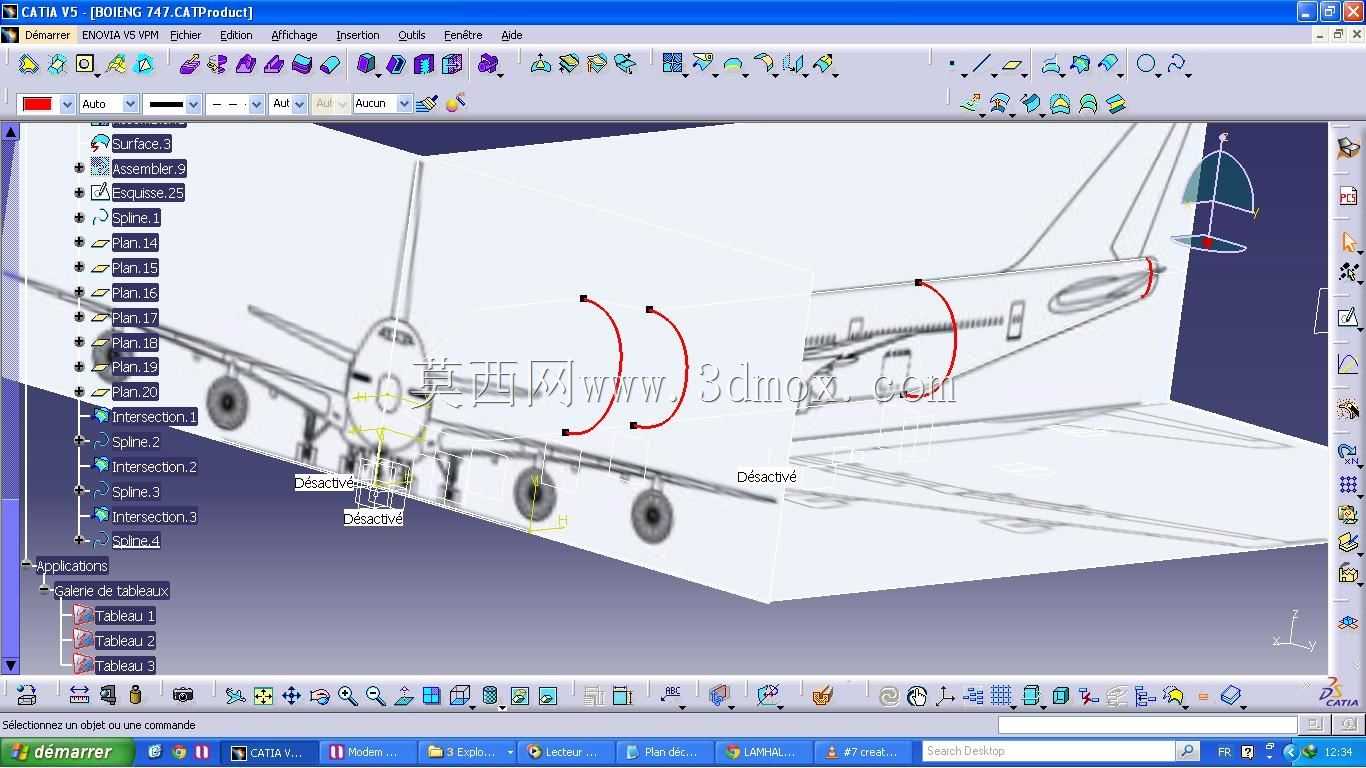The image size is (1366, 768).
Task: Activate the Pan view tool
Action: tap(291, 696)
